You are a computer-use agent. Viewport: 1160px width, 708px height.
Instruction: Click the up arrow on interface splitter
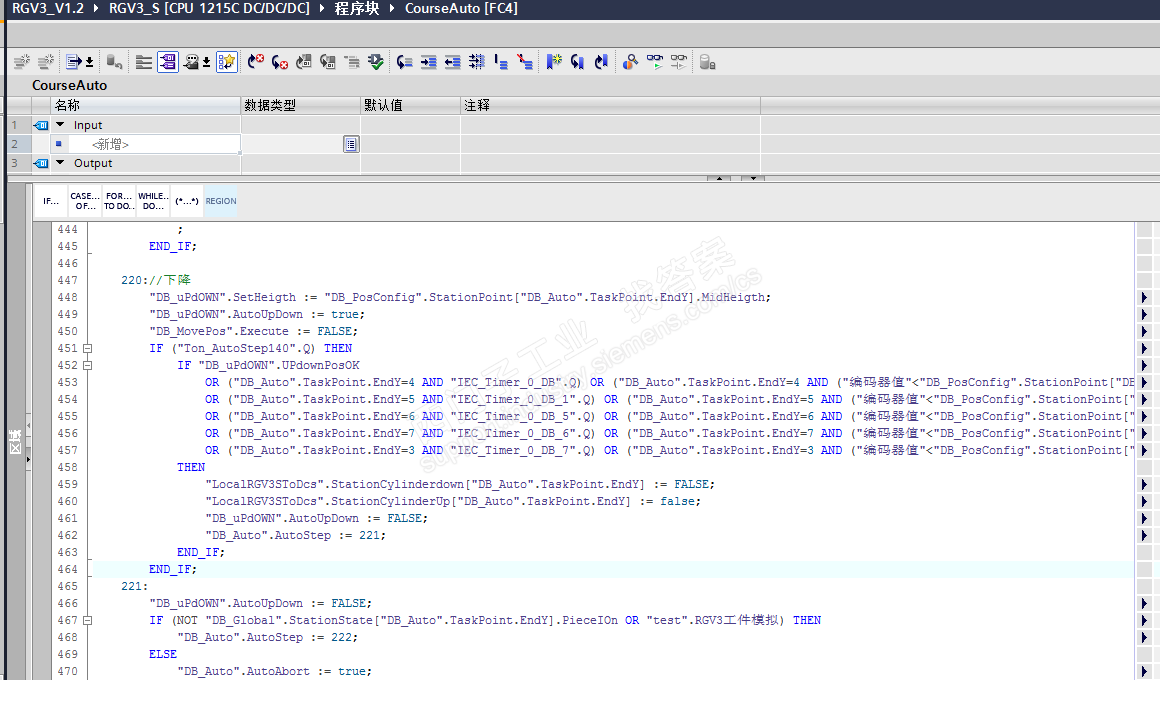click(x=719, y=178)
